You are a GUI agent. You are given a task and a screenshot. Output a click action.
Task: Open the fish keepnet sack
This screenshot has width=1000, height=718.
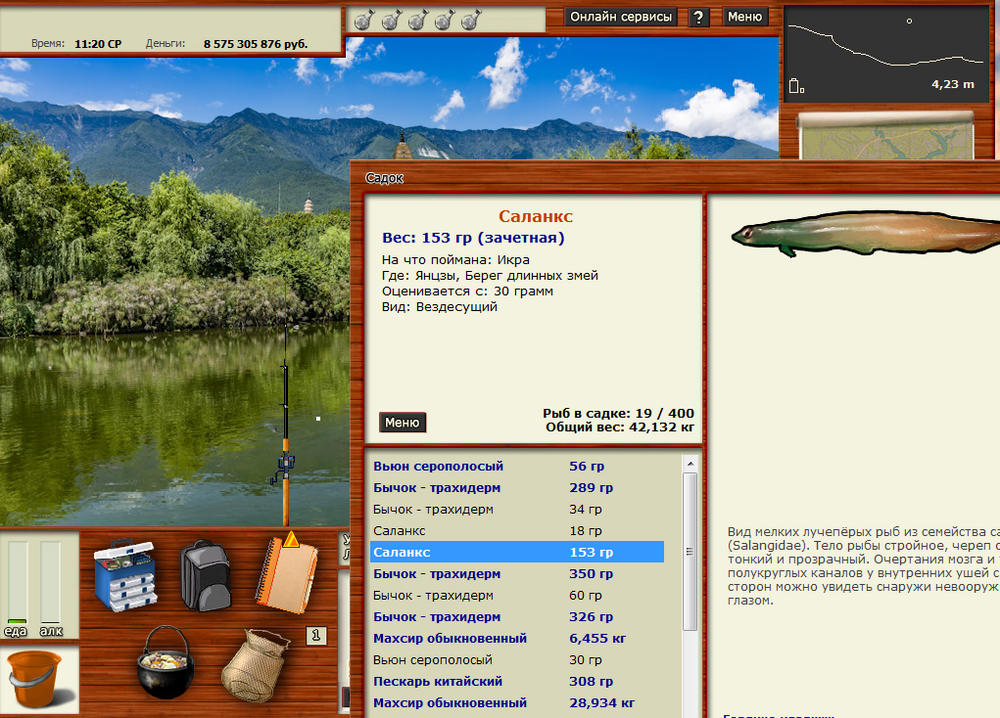(254, 665)
